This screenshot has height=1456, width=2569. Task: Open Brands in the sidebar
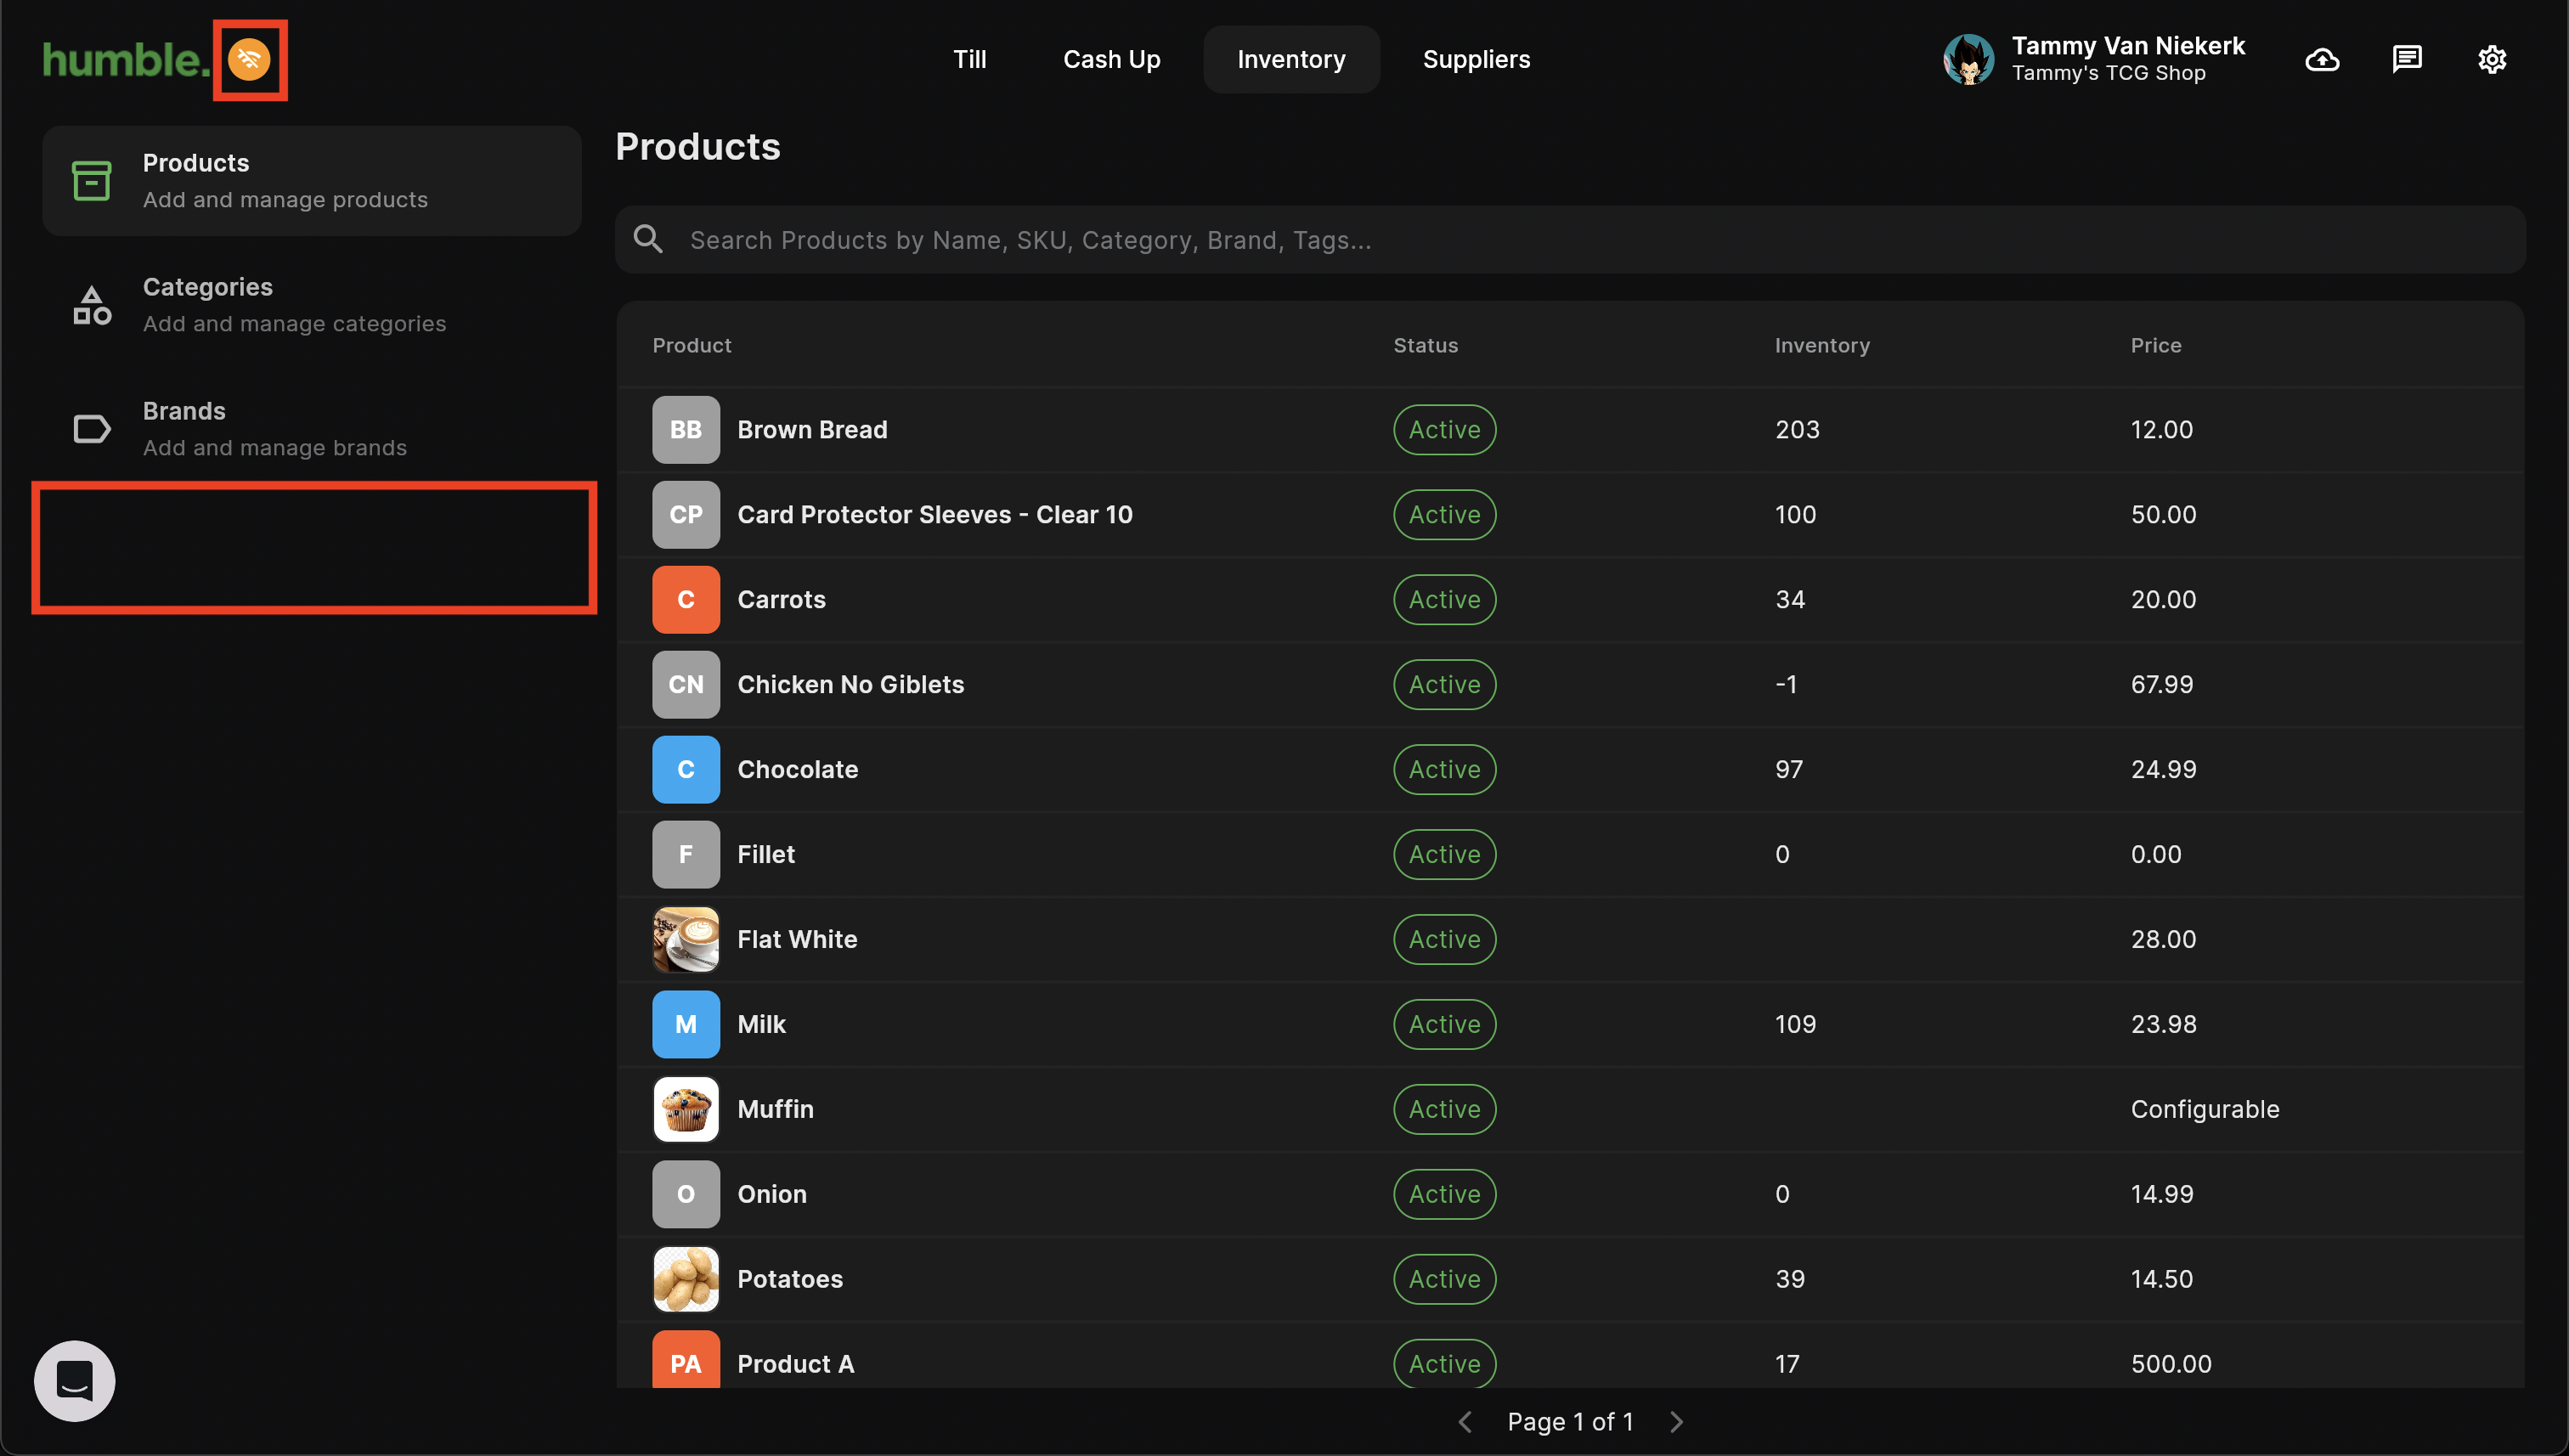312,429
